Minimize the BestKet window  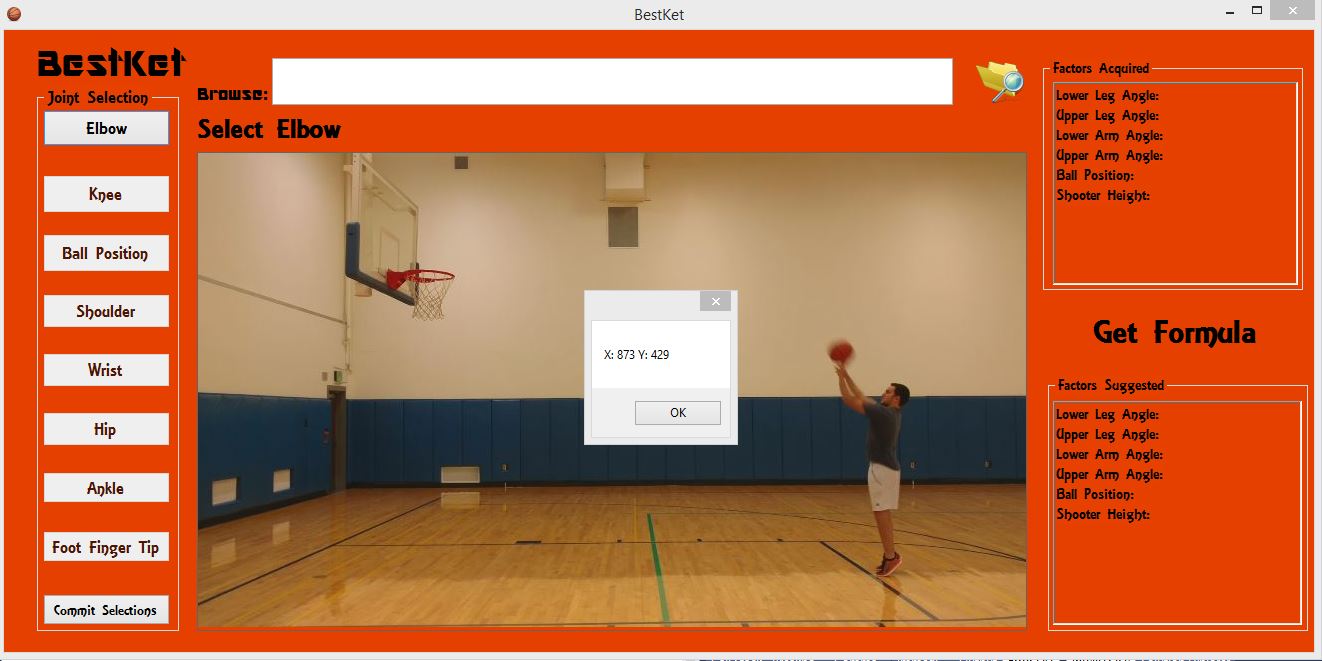tap(1232, 12)
